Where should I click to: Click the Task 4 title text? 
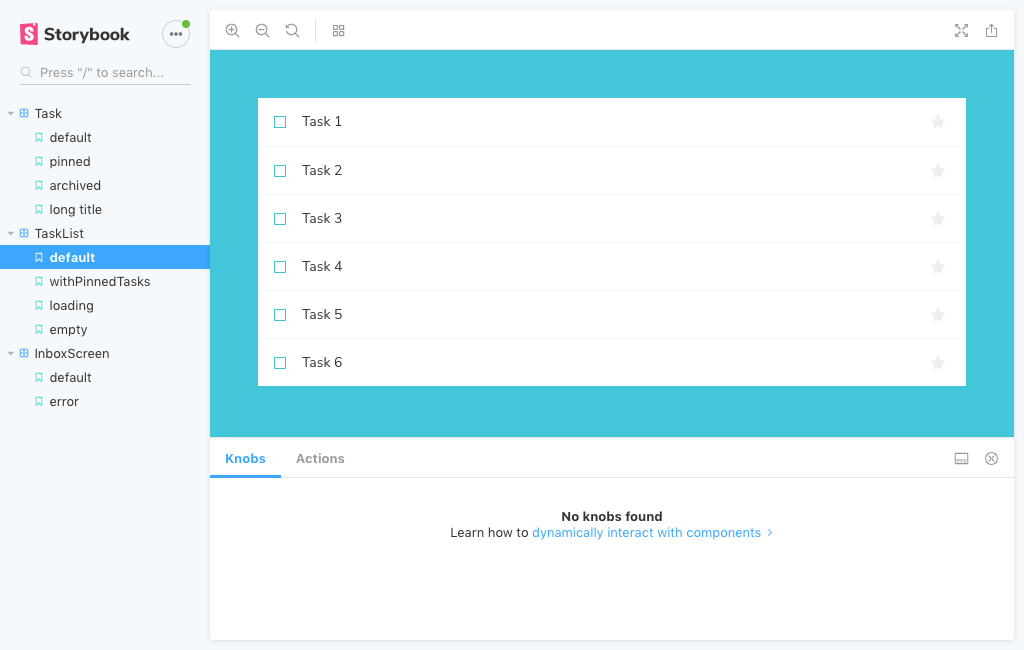tap(322, 267)
